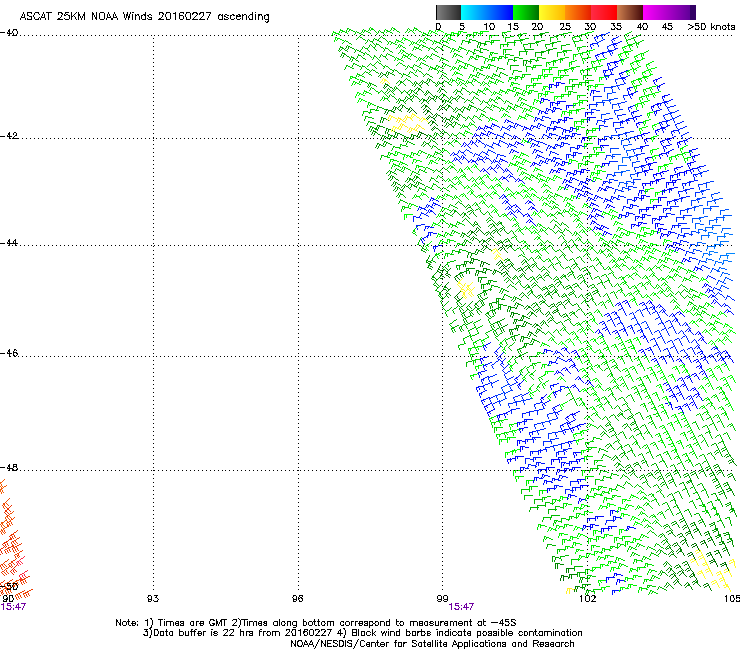Click the "-46" latitude axis label
740x650 pixels.
(9, 354)
